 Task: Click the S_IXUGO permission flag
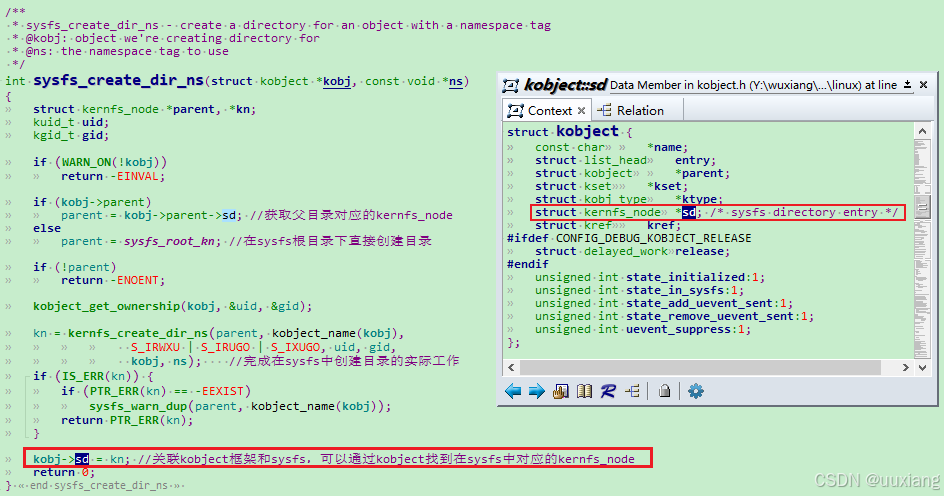click(295, 347)
